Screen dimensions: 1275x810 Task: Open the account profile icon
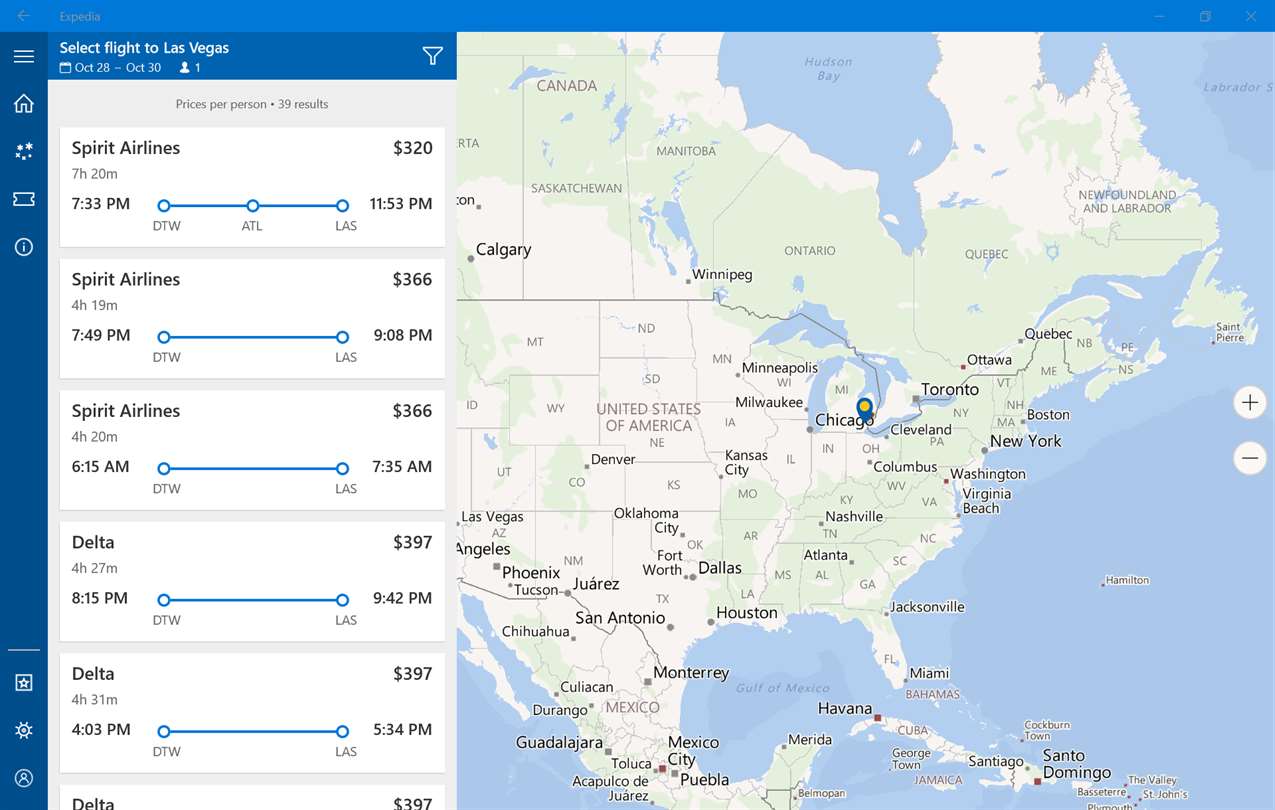click(24, 778)
